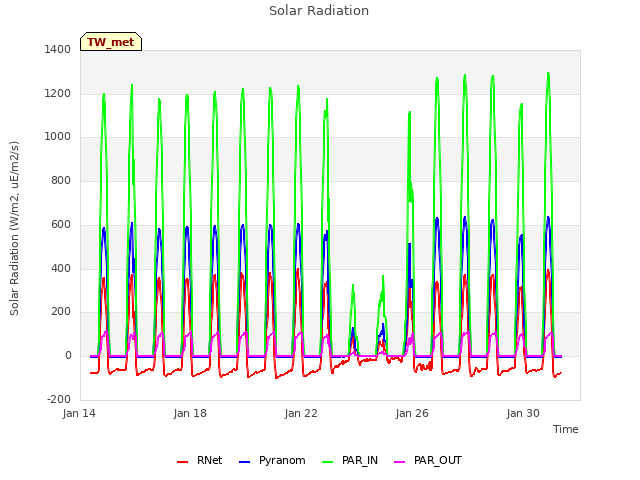Click the Jan 30 x-axis label
The width and height of the screenshot is (640, 480).
point(523,413)
